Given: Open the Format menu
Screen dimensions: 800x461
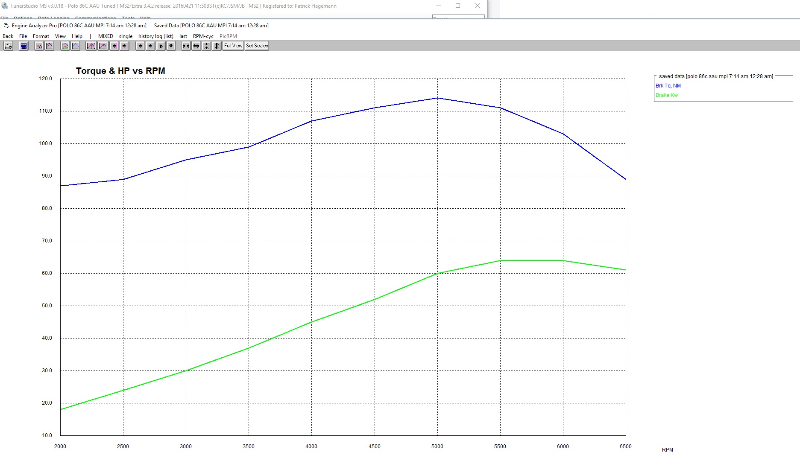Looking at the screenshot, I should [x=40, y=36].
